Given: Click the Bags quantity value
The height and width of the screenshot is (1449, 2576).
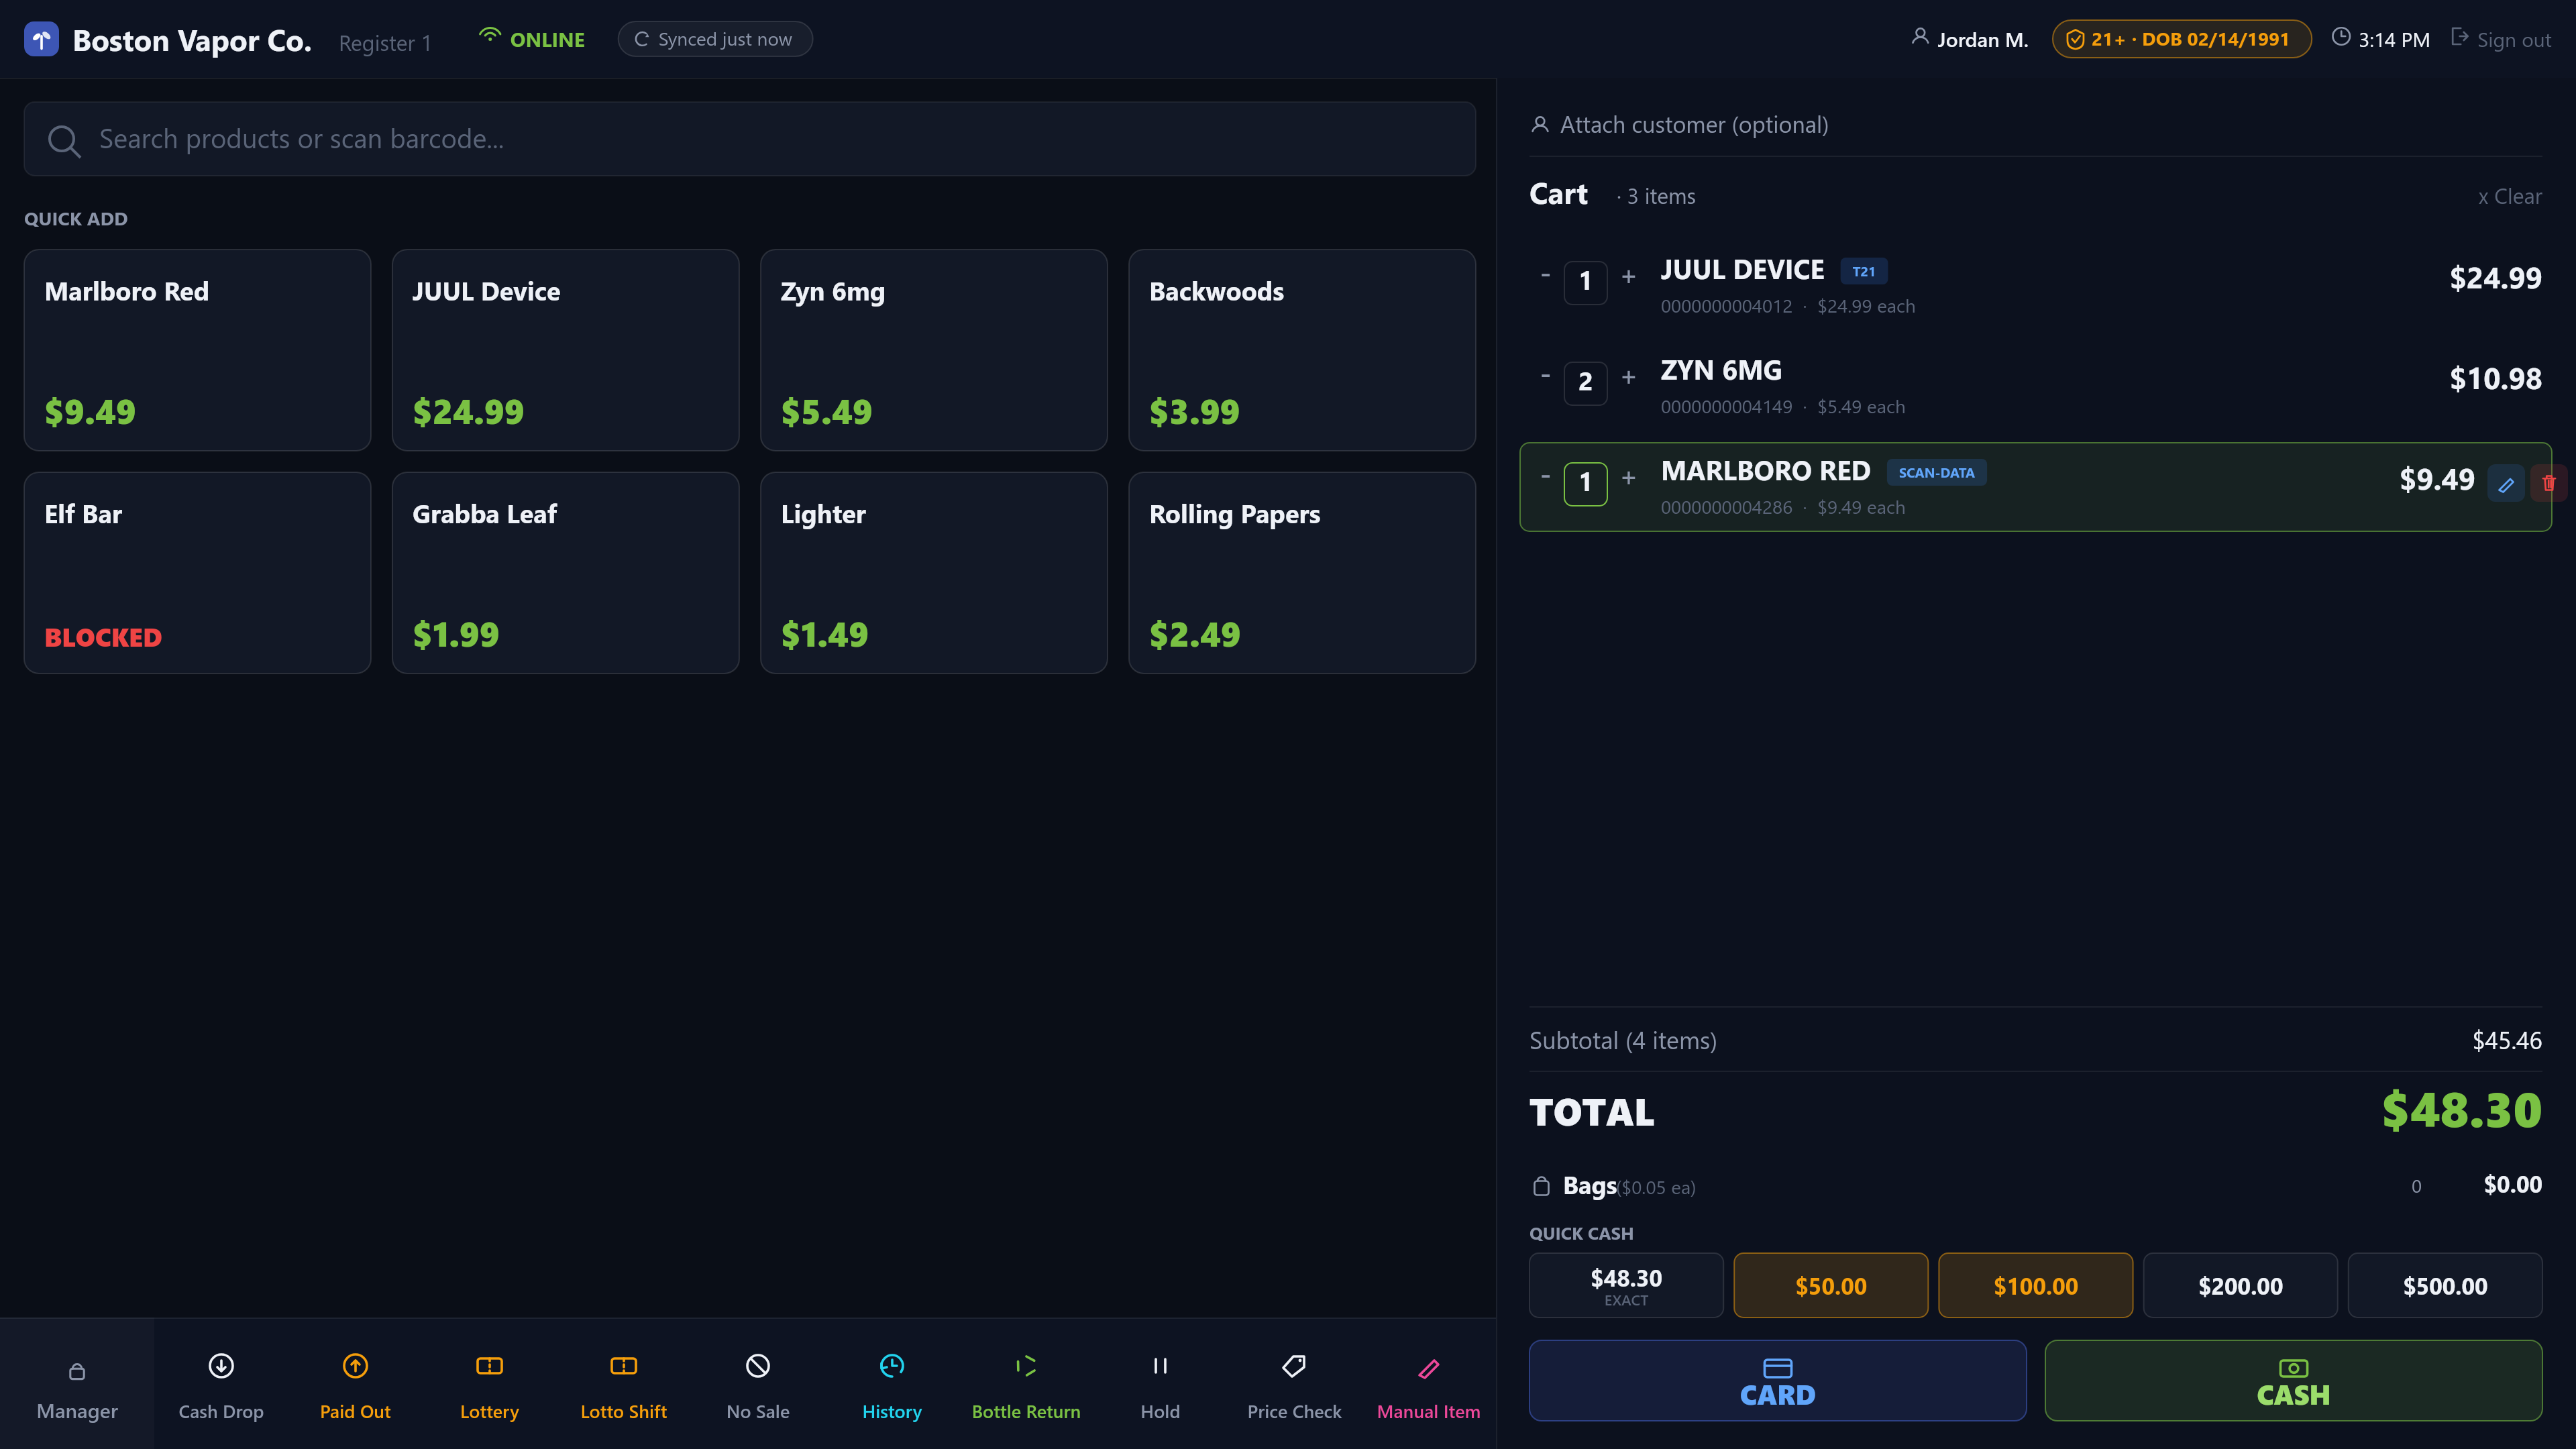Looking at the screenshot, I should (x=2416, y=1187).
